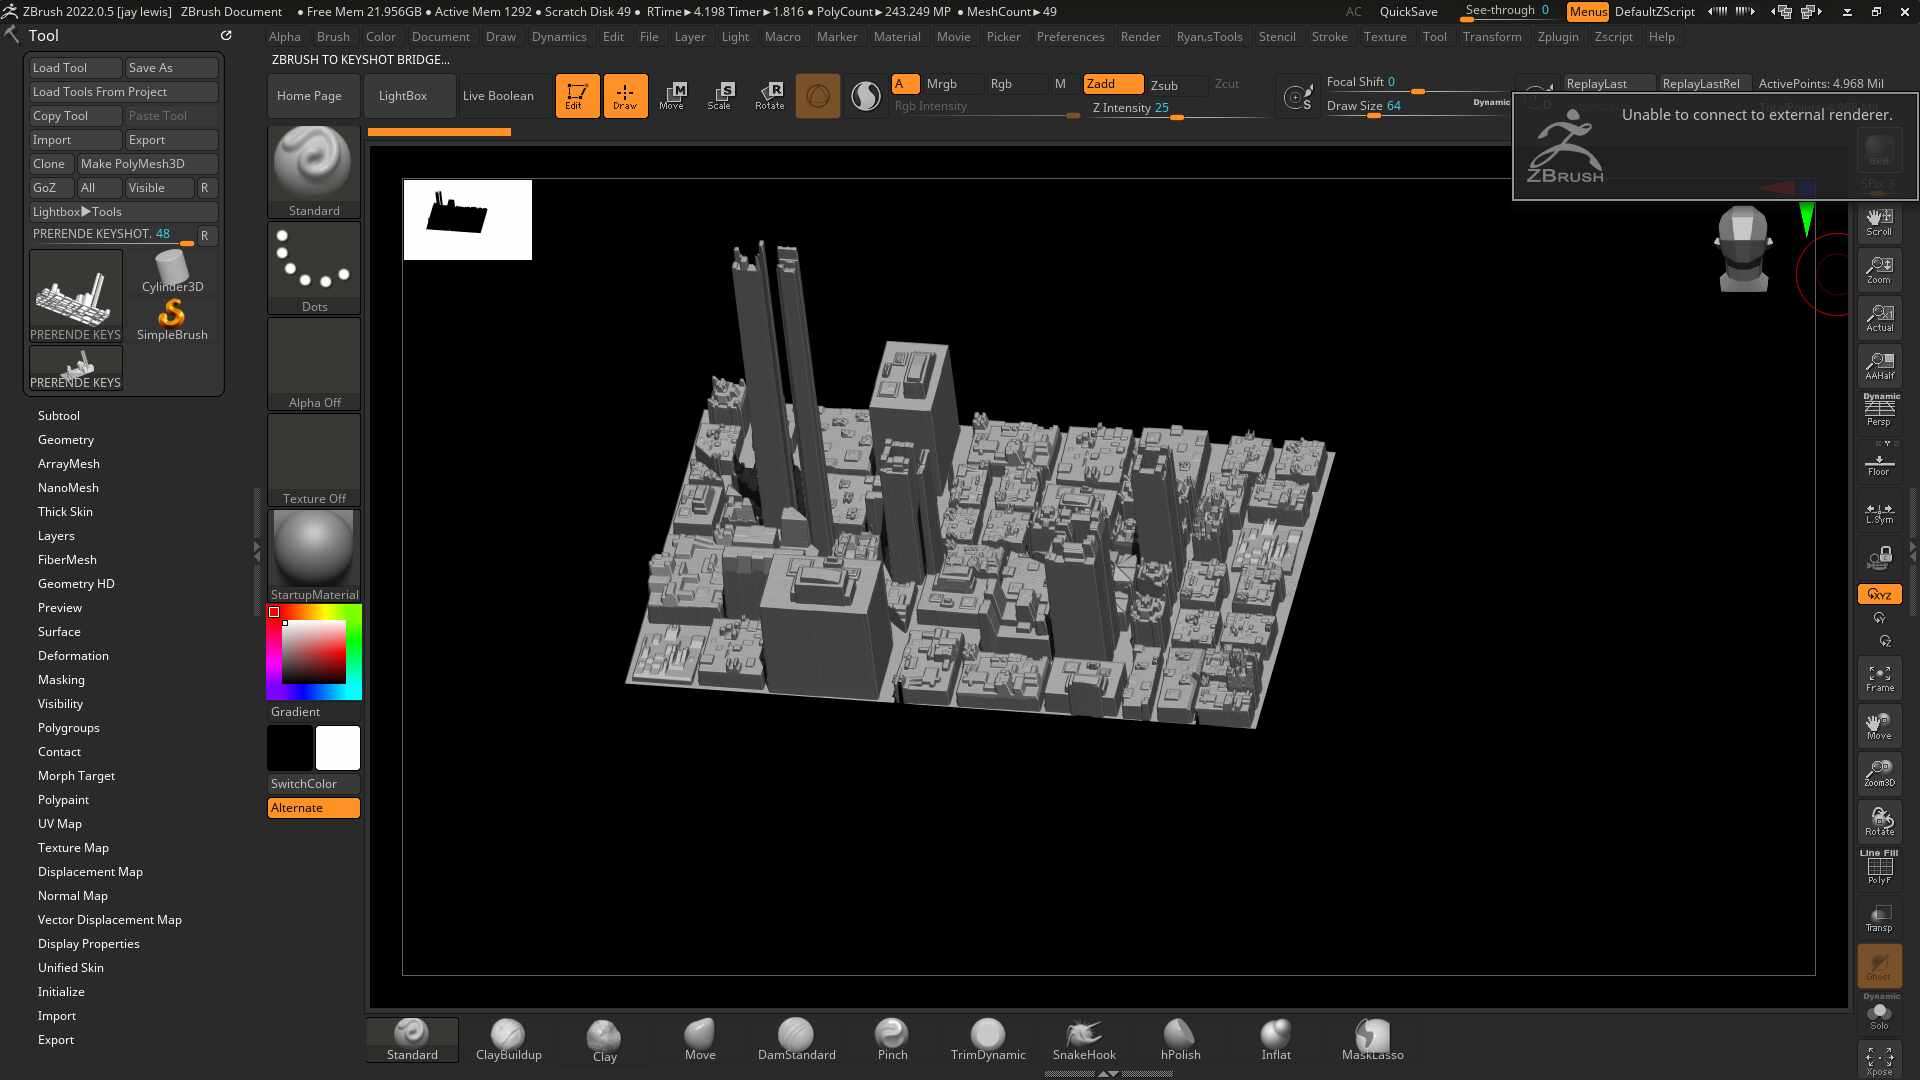
Task: Expand the Subtool palette section
Action: tap(59, 416)
